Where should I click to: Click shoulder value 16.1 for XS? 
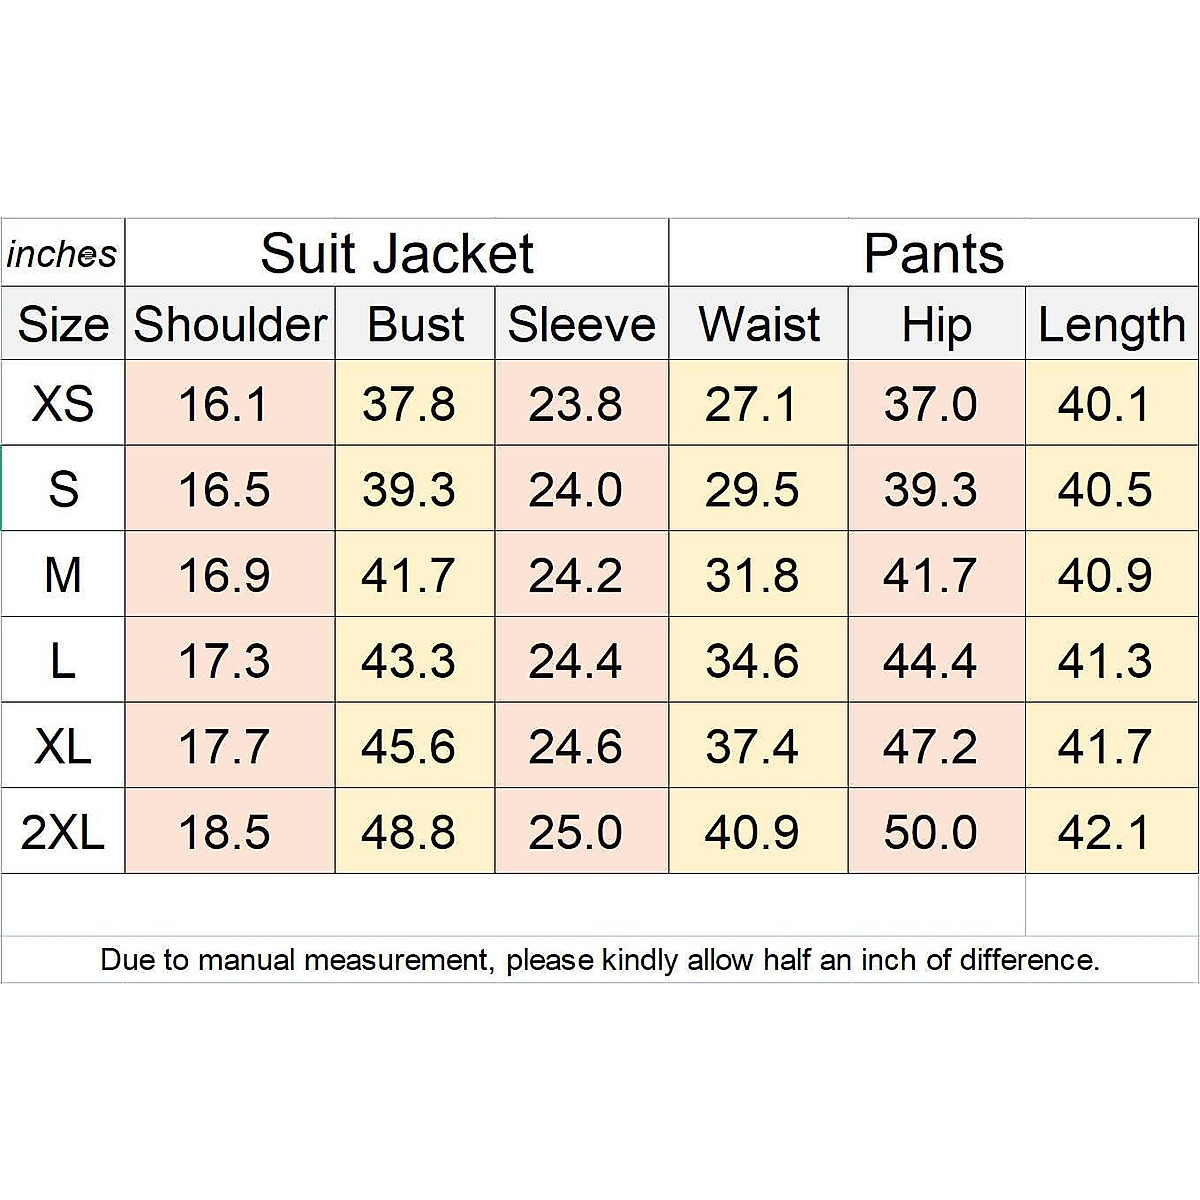(x=224, y=404)
